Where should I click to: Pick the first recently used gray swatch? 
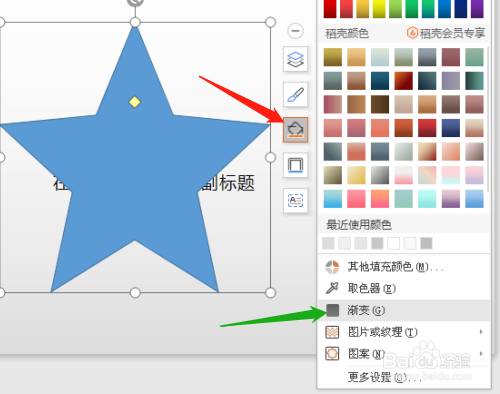(x=328, y=243)
